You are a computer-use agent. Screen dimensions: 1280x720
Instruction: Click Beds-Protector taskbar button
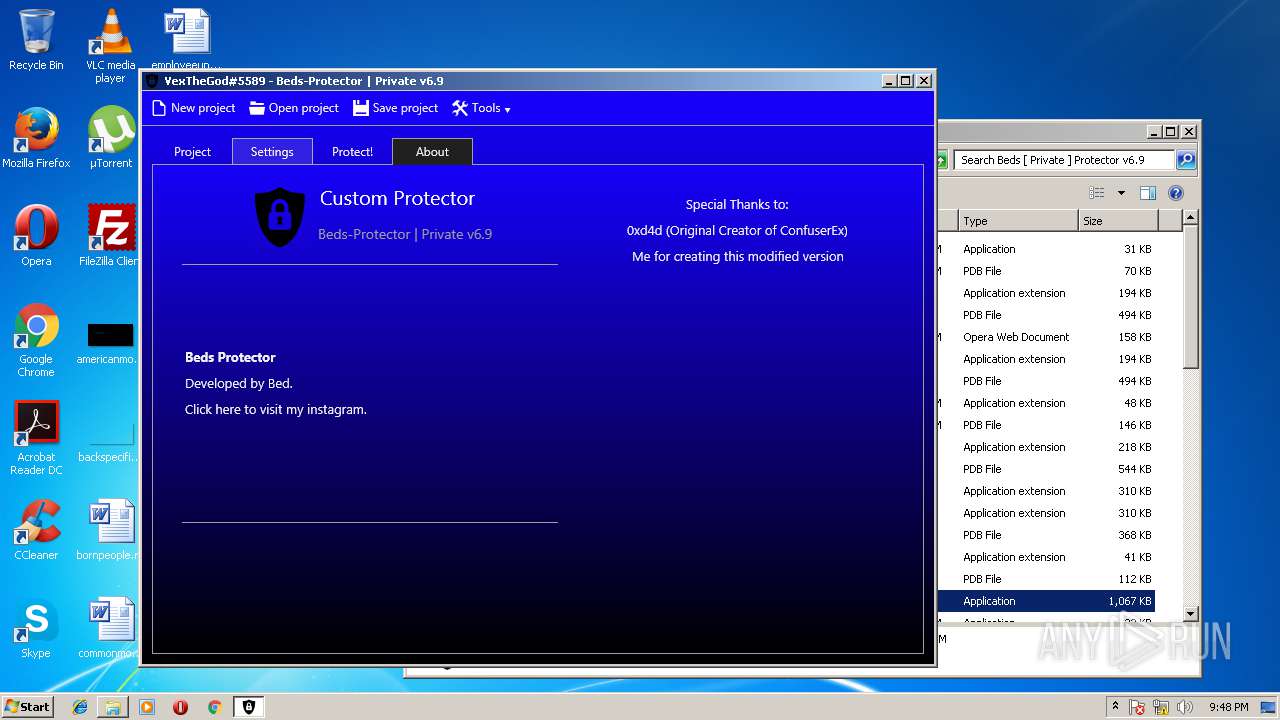(x=249, y=707)
